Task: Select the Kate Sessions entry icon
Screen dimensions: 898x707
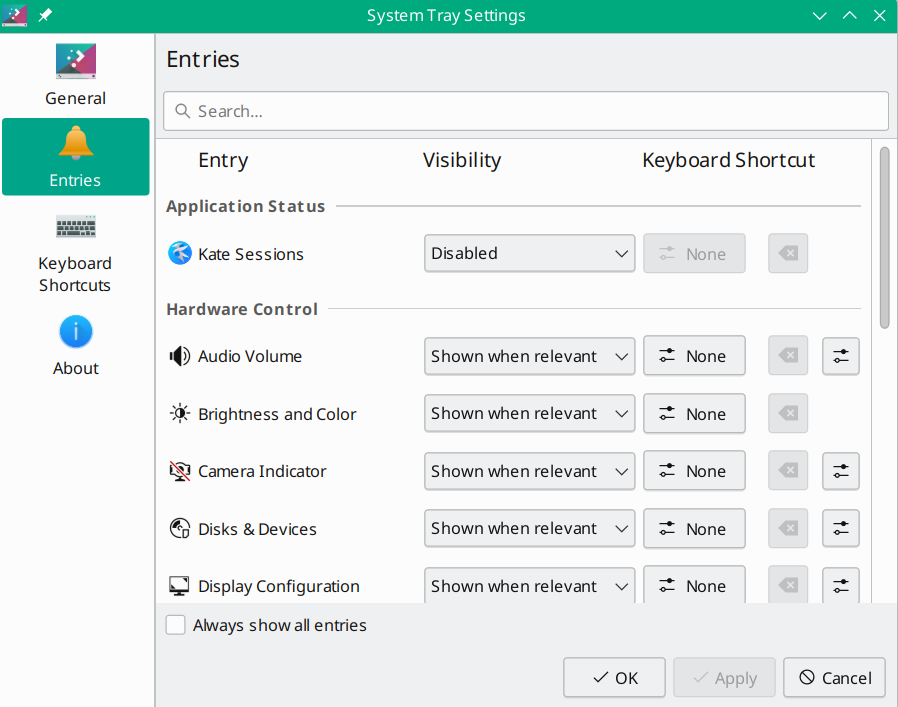Action: tap(180, 253)
